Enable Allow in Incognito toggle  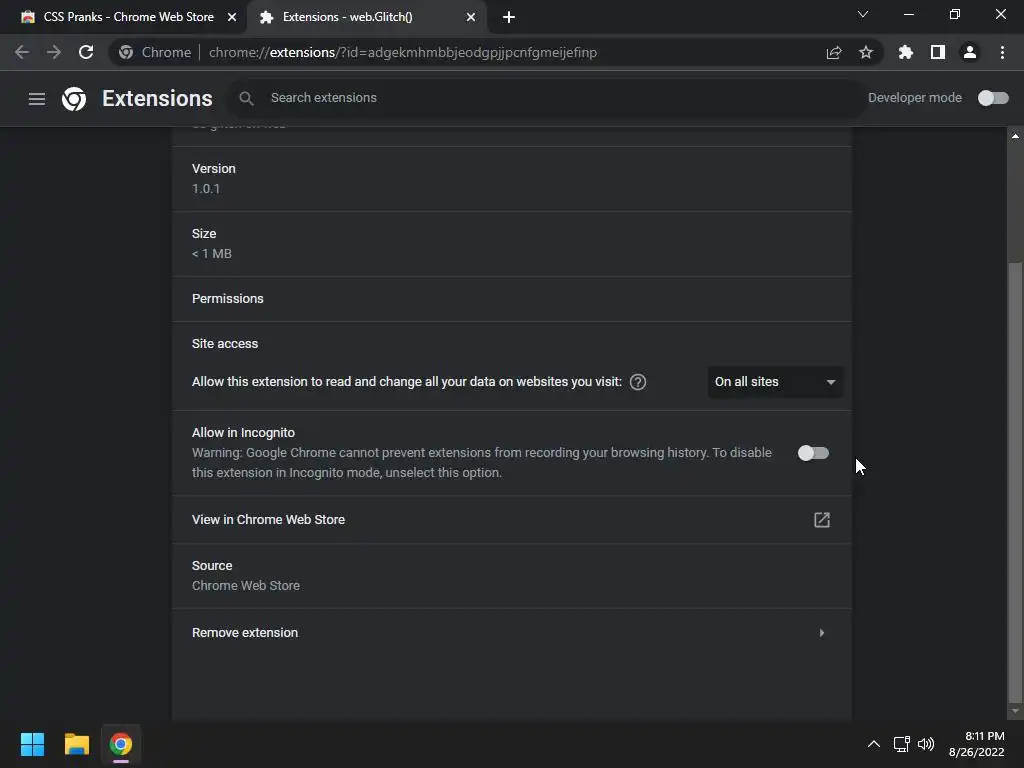813,453
